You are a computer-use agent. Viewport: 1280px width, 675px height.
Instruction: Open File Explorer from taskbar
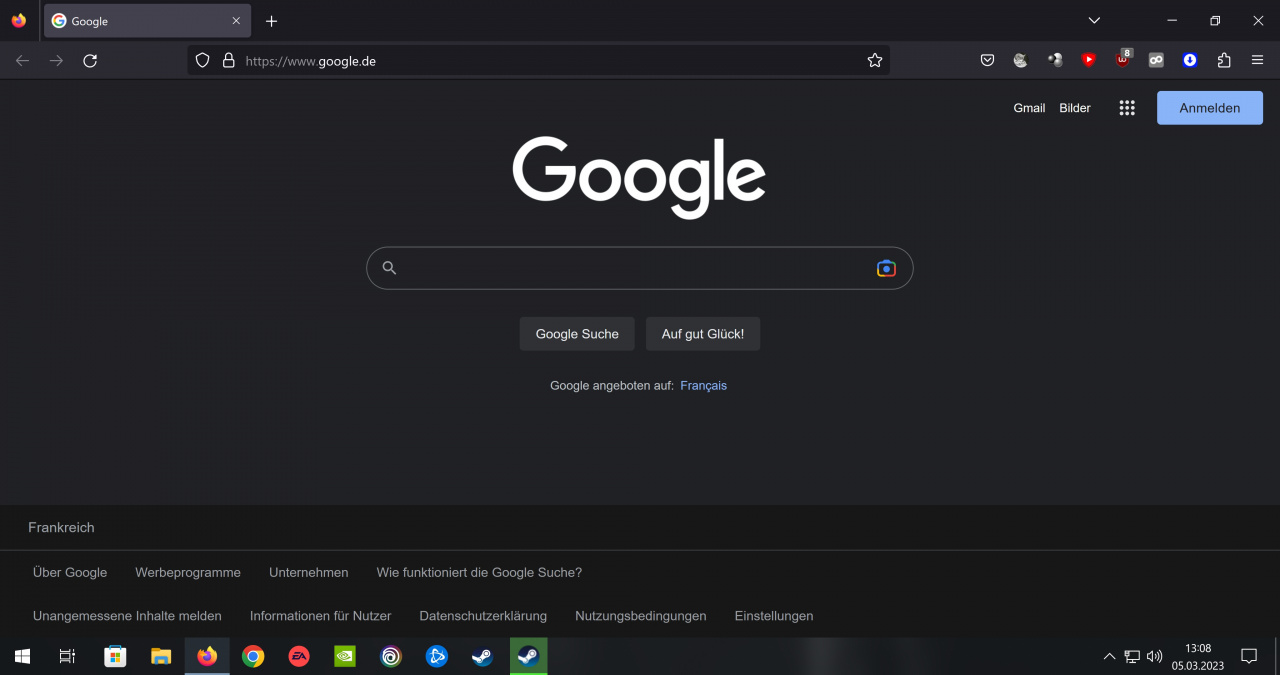pyautogui.click(x=161, y=656)
